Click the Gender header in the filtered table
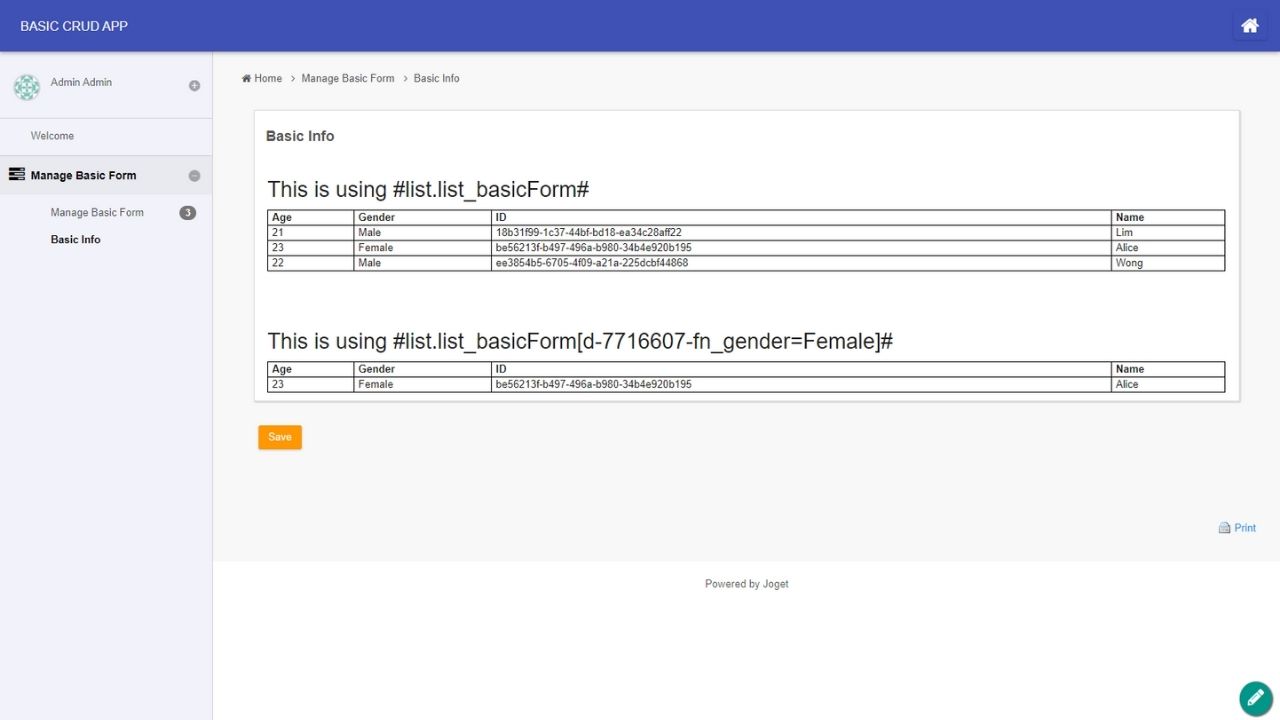This screenshot has height=720, width=1280. [x=376, y=369]
